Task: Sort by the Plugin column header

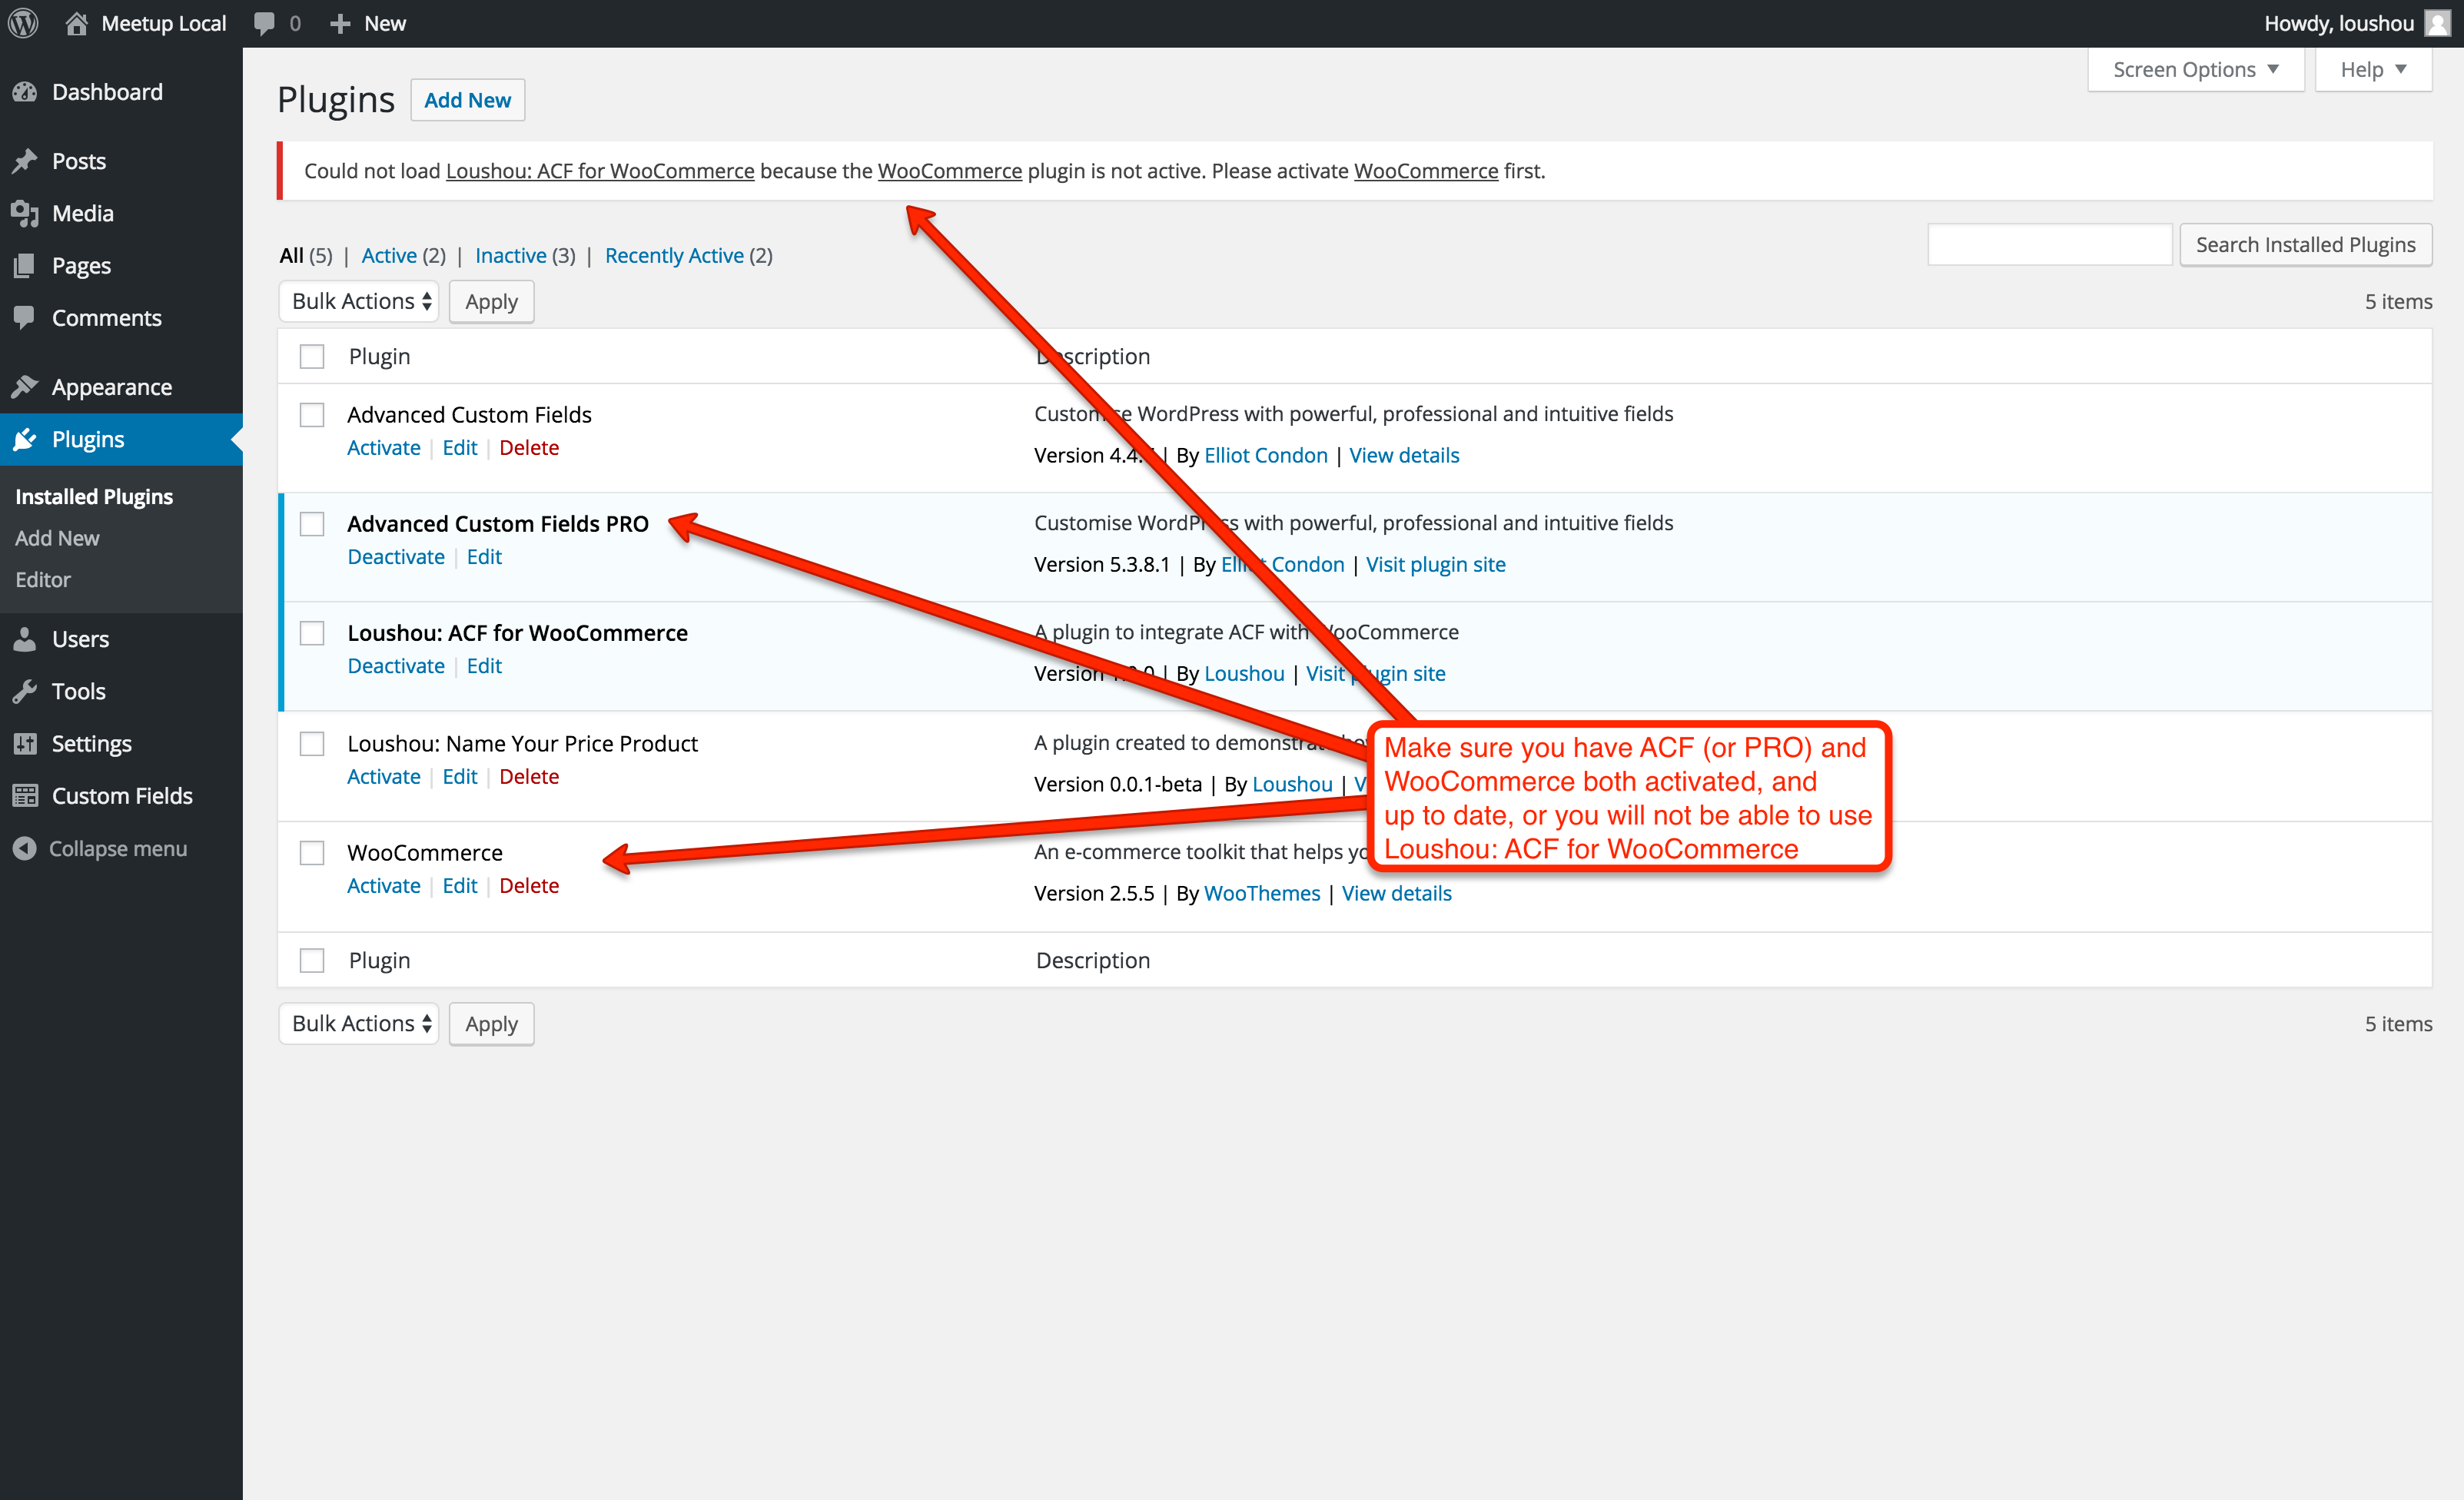Action: click(x=379, y=356)
